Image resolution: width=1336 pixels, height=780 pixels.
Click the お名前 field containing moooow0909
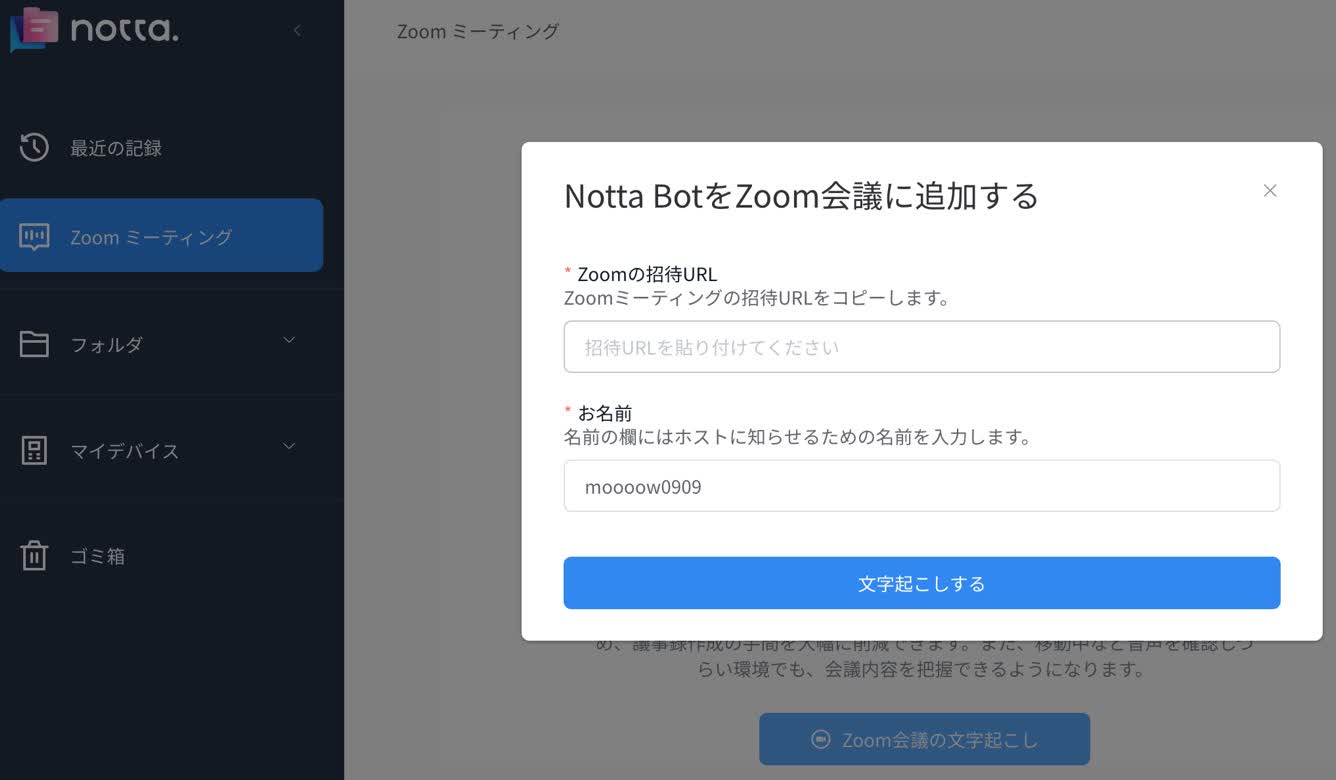click(922, 486)
